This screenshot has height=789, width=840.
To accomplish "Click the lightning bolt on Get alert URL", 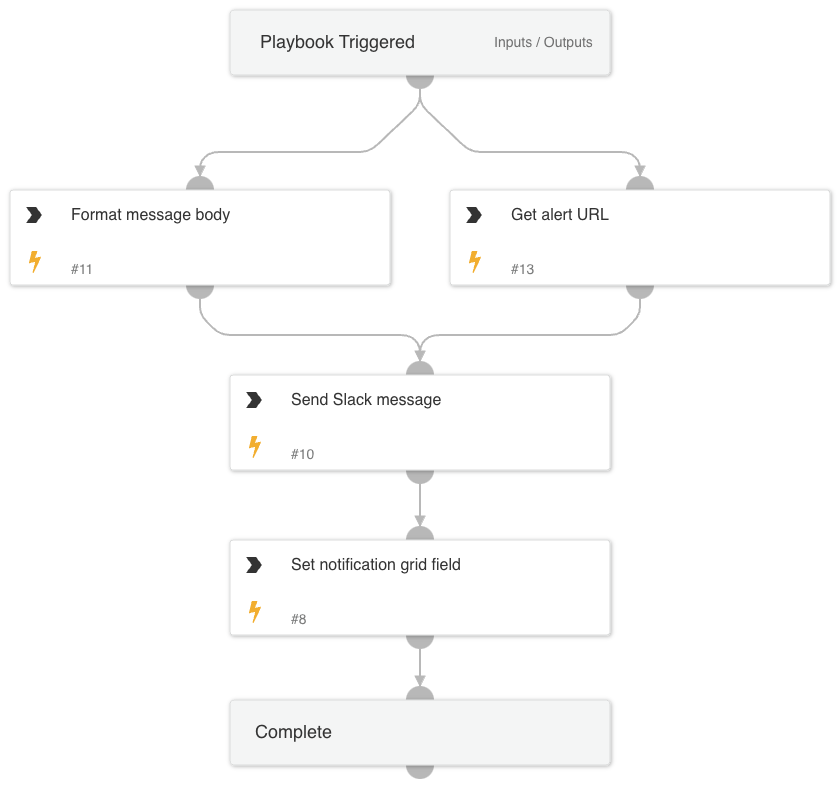I will pos(474,262).
